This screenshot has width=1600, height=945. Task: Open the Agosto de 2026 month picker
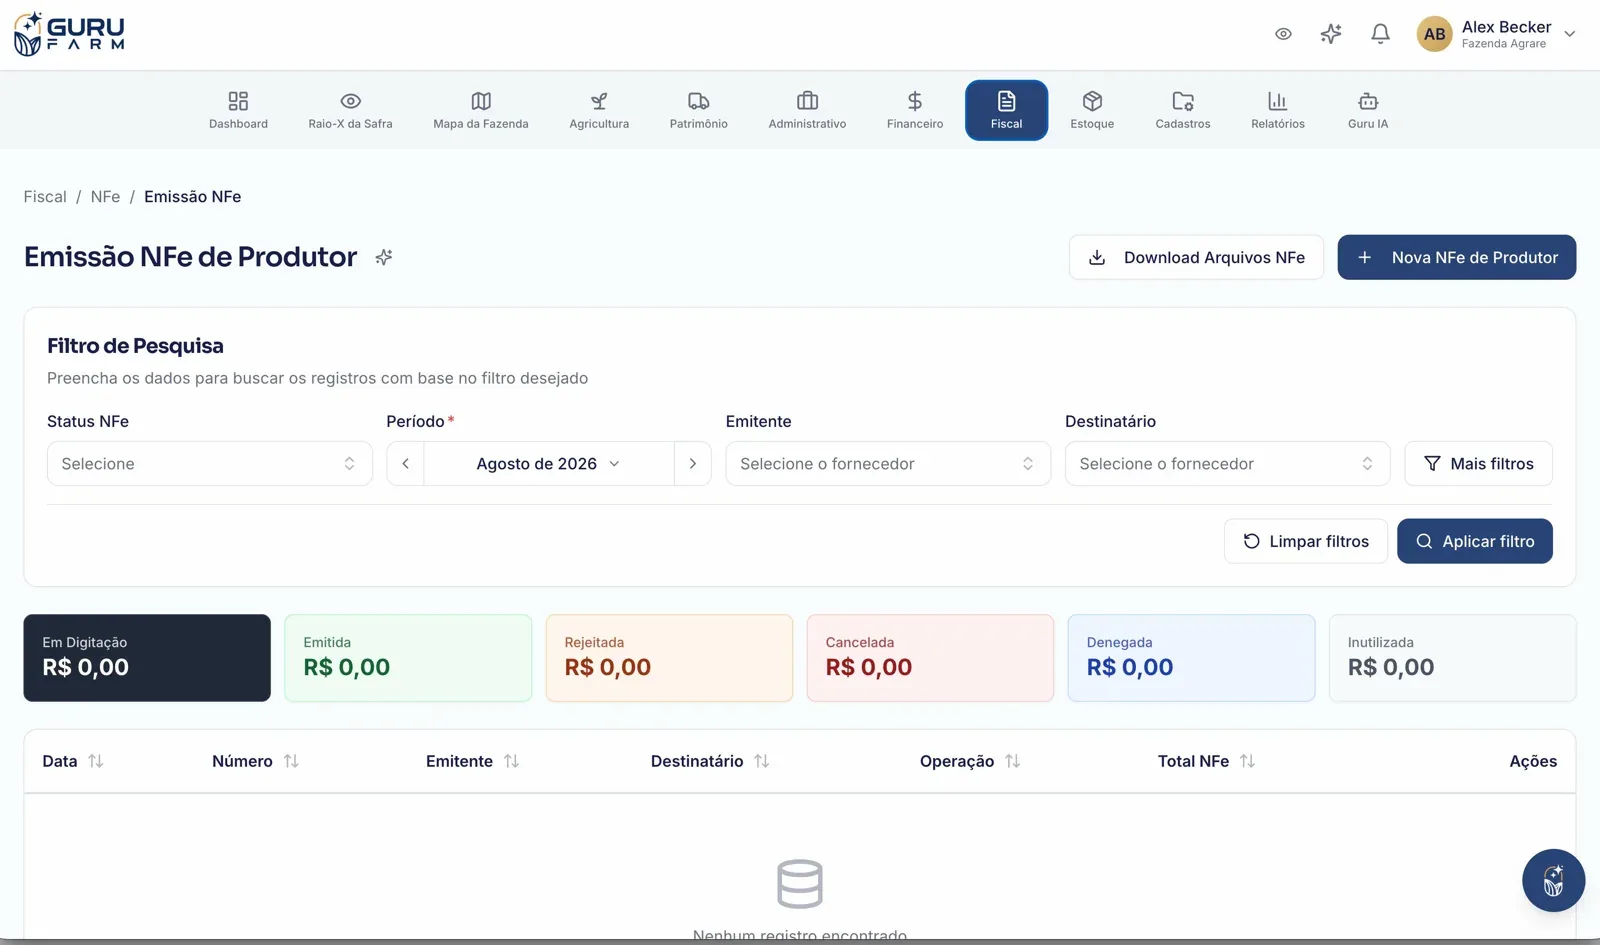tap(548, 464)
